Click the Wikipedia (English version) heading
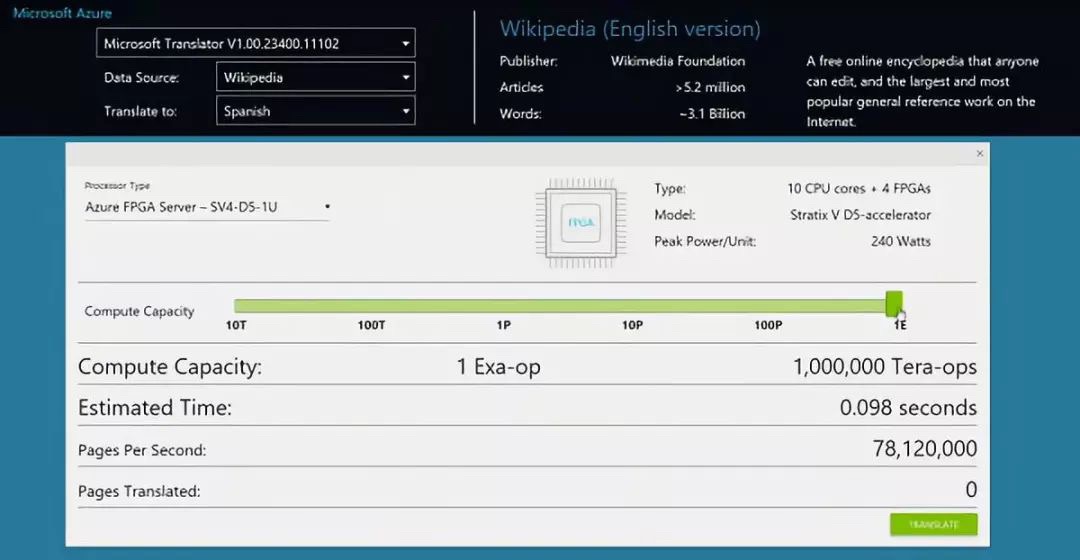The width and height of the screenshot is (1080, 560). coord(630,29)
